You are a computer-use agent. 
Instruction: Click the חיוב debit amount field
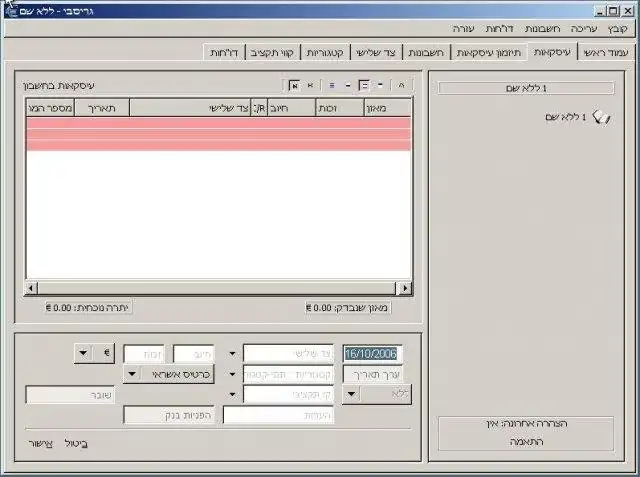coord(193,354)
